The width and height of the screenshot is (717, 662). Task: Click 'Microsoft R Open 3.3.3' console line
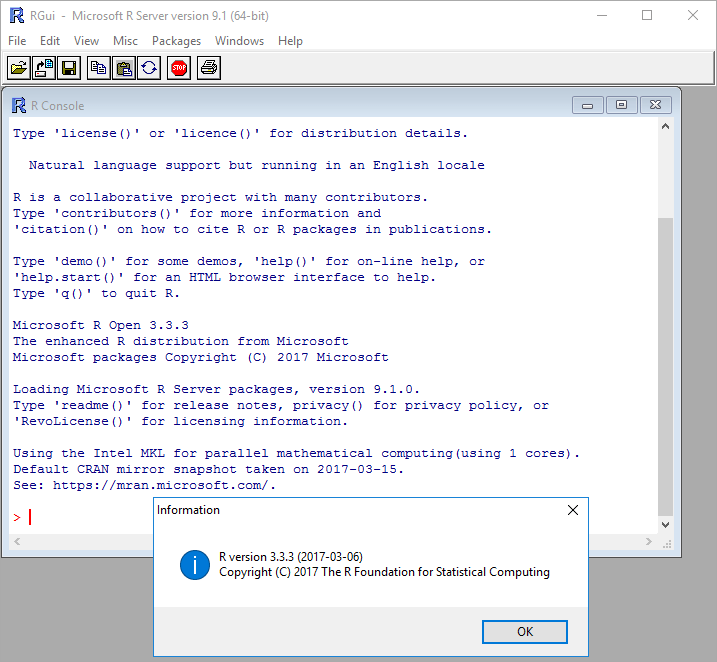[101, 326]
